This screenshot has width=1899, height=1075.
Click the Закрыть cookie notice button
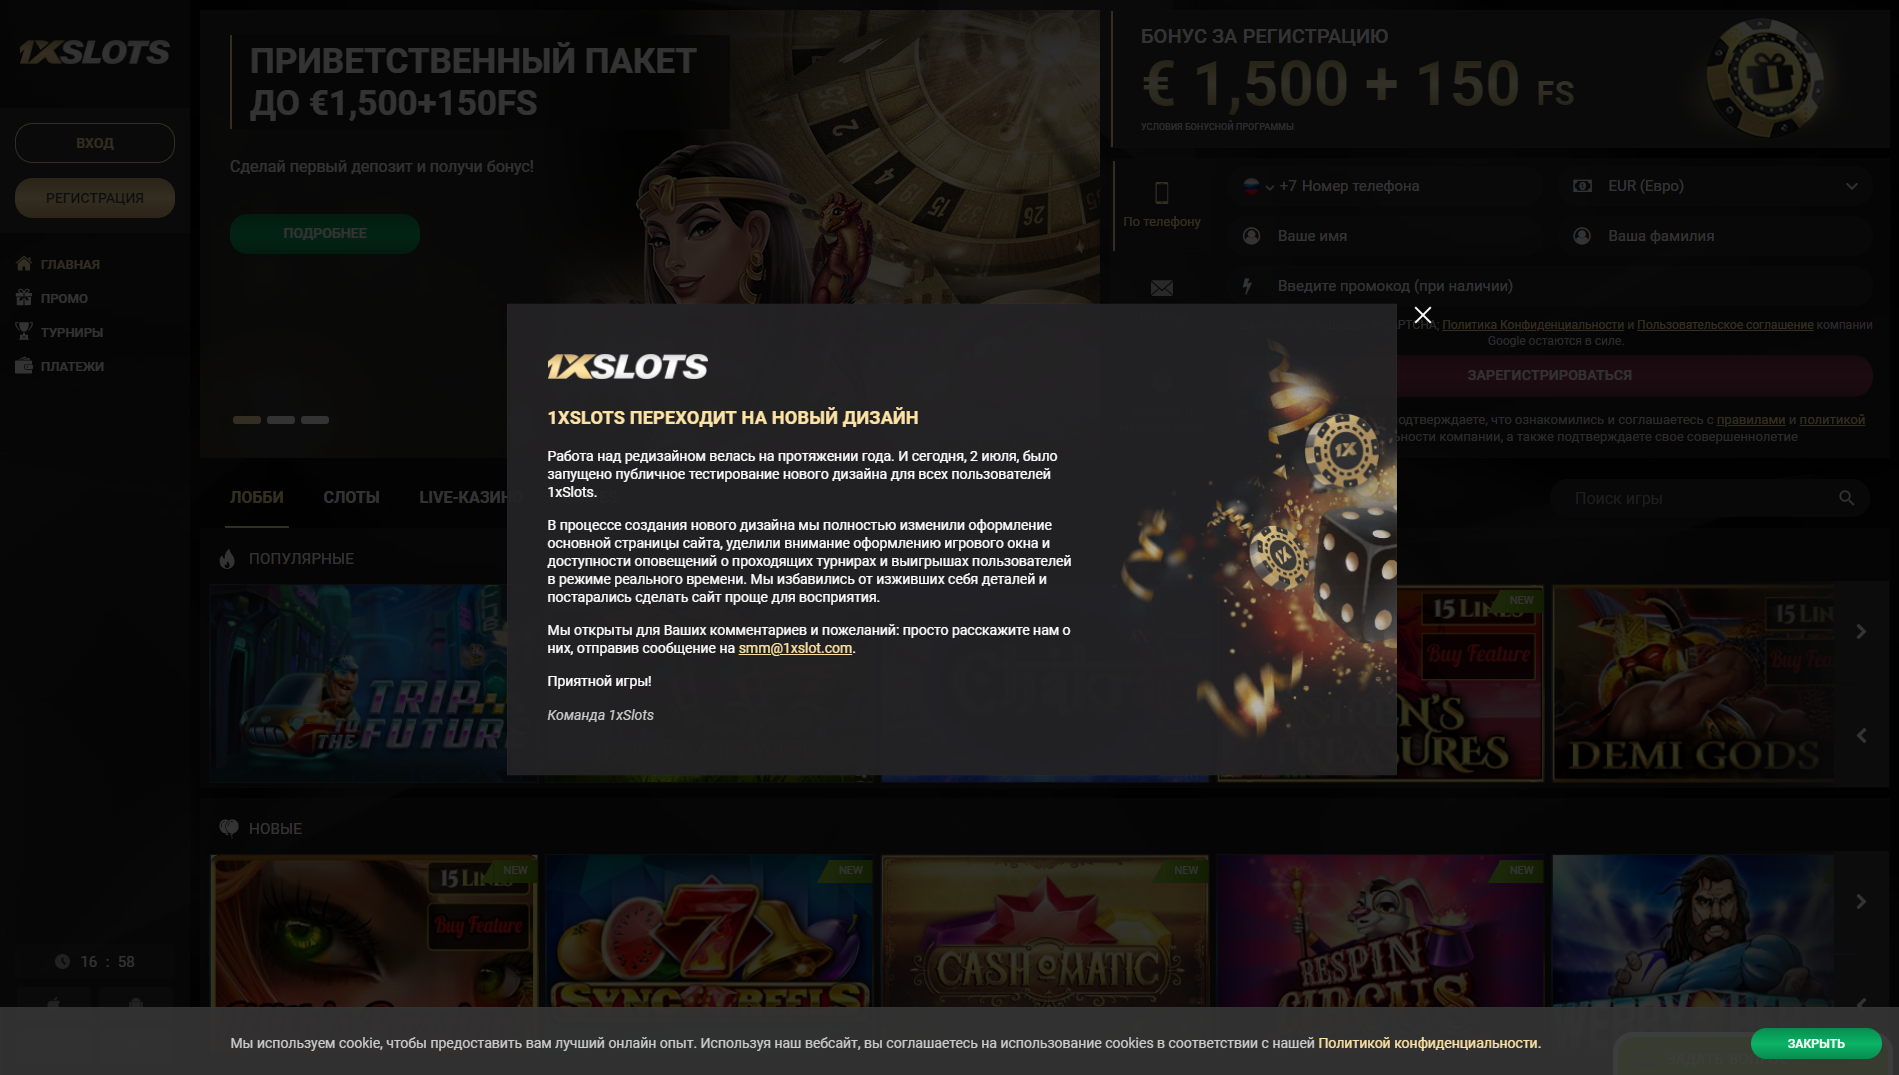[x=1816, y=1043]
